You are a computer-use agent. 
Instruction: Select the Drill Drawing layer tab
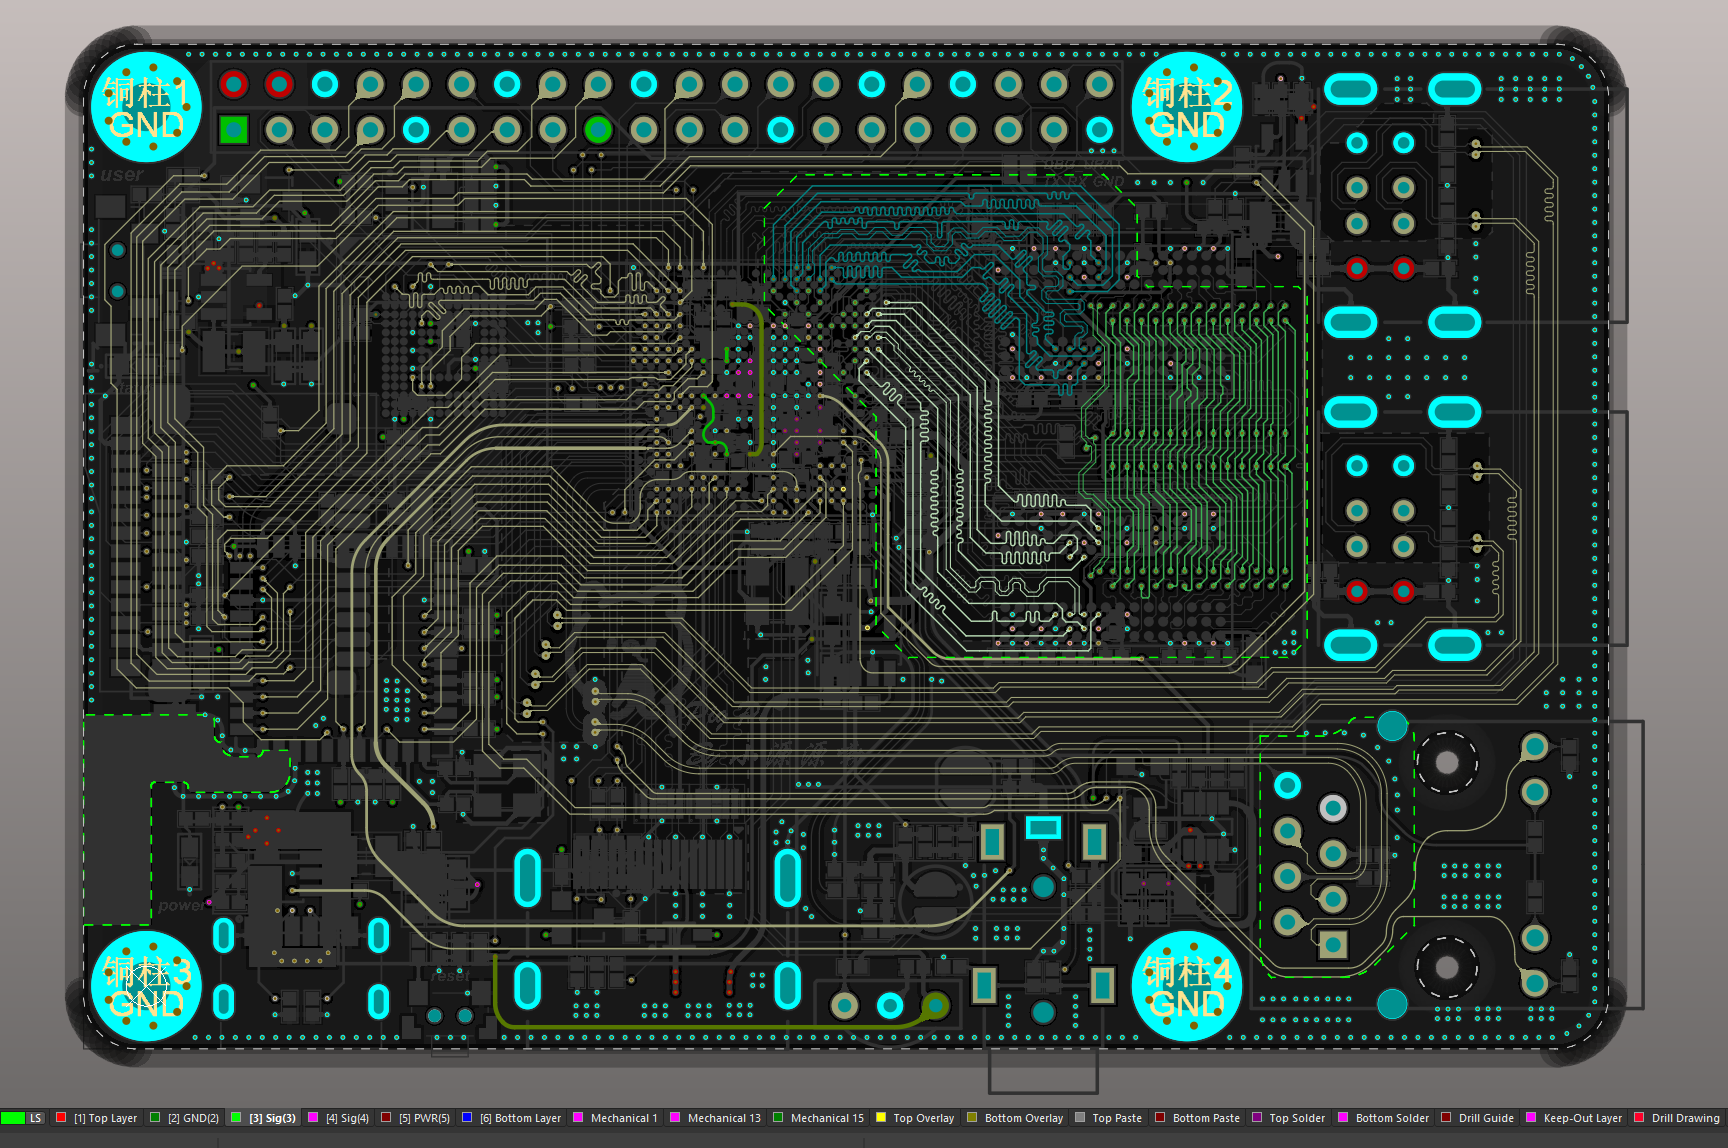pyautogui.click(x=1685, y=1118)
